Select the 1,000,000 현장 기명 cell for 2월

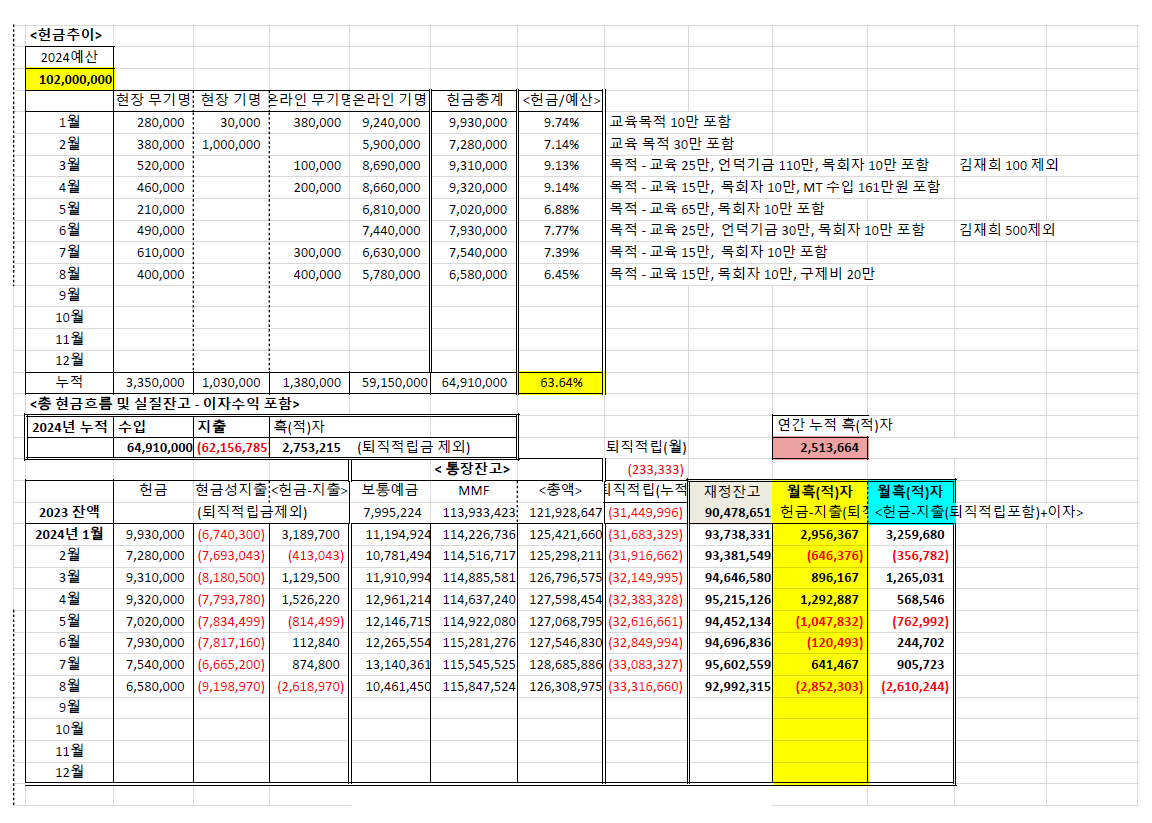click(x=231, y=144)
